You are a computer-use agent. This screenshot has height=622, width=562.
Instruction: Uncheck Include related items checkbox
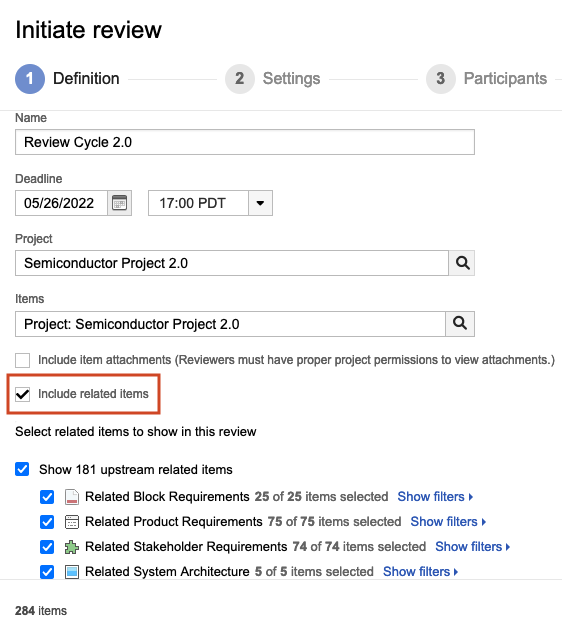tap(23, 394)
